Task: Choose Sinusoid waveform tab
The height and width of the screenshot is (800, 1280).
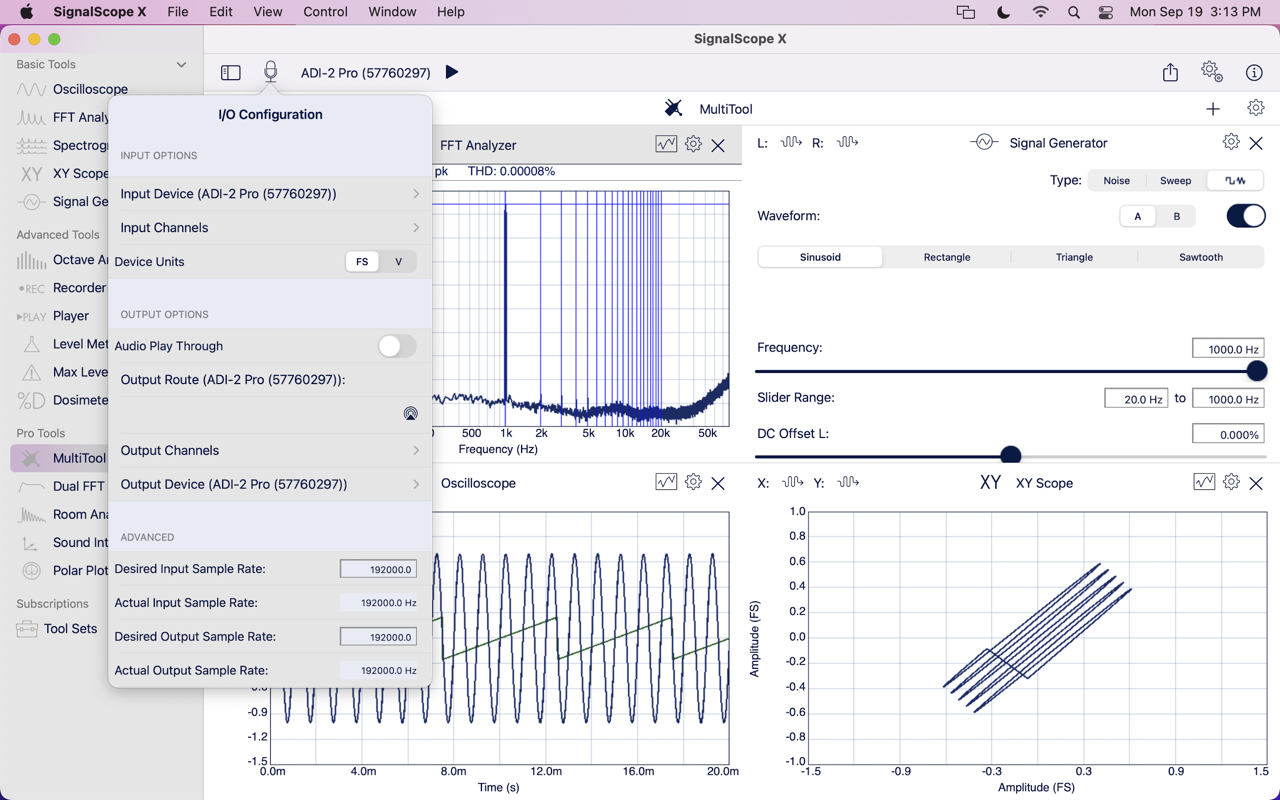Action: click(x=820, y=257)
